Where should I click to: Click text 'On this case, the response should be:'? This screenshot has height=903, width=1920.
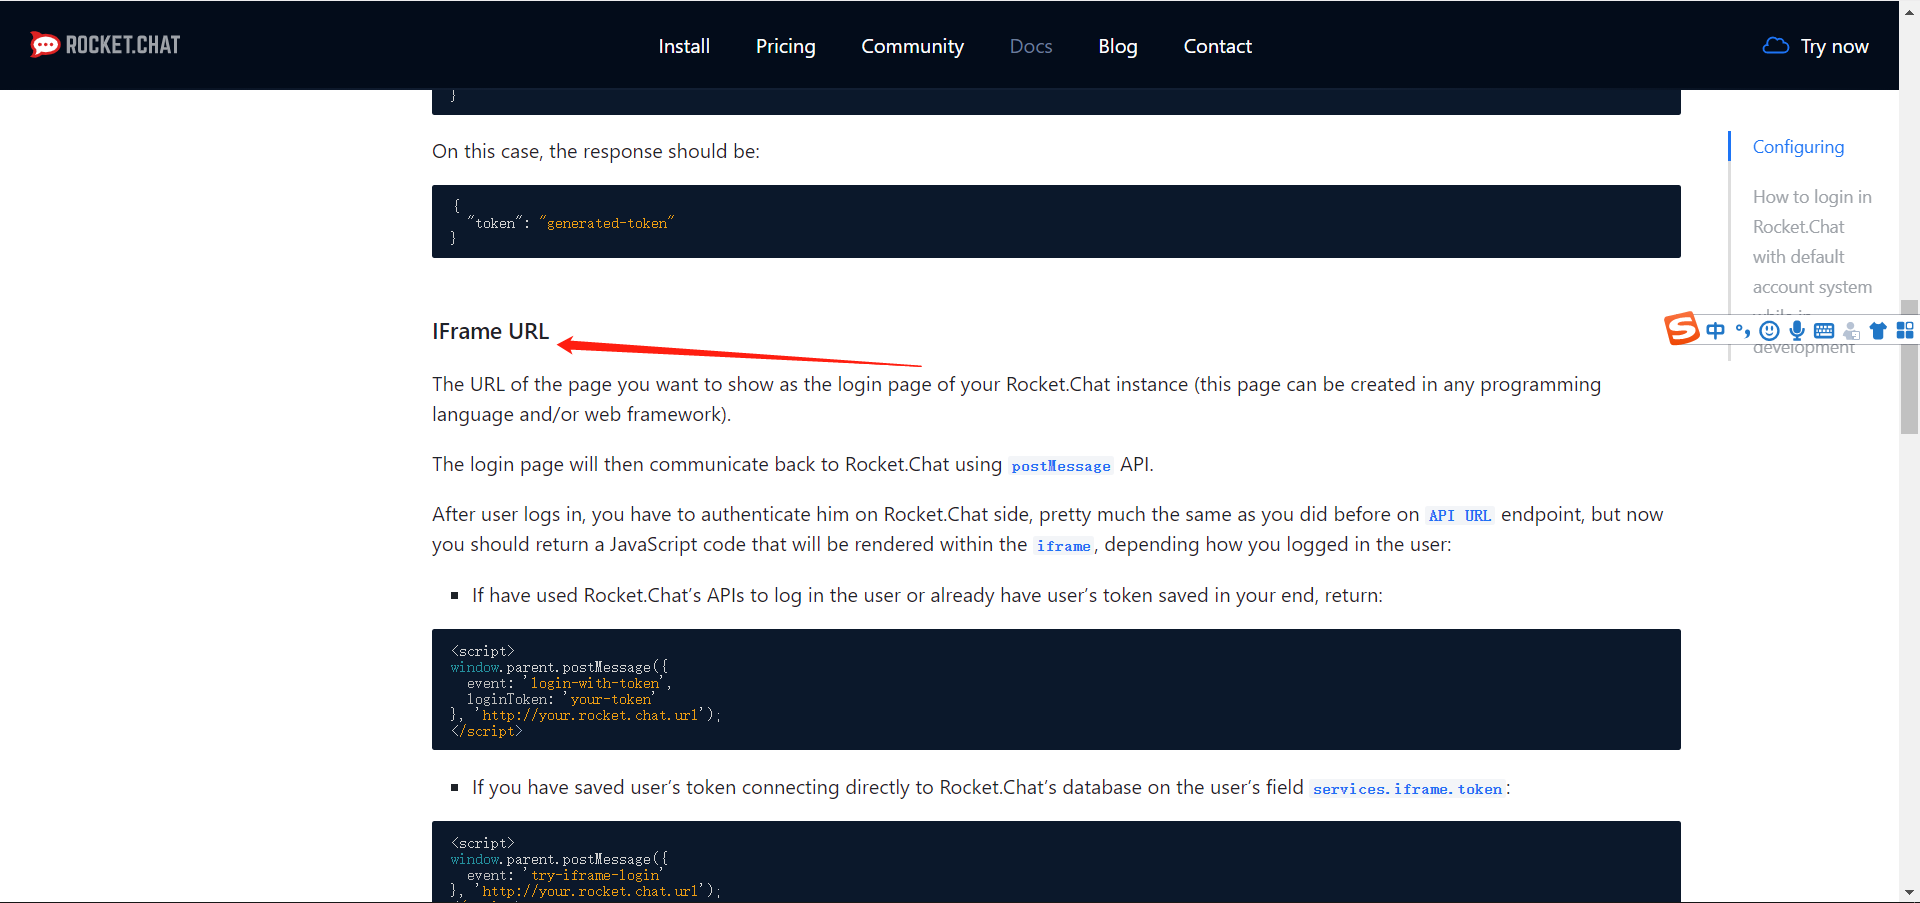click(x=596, y=151)
